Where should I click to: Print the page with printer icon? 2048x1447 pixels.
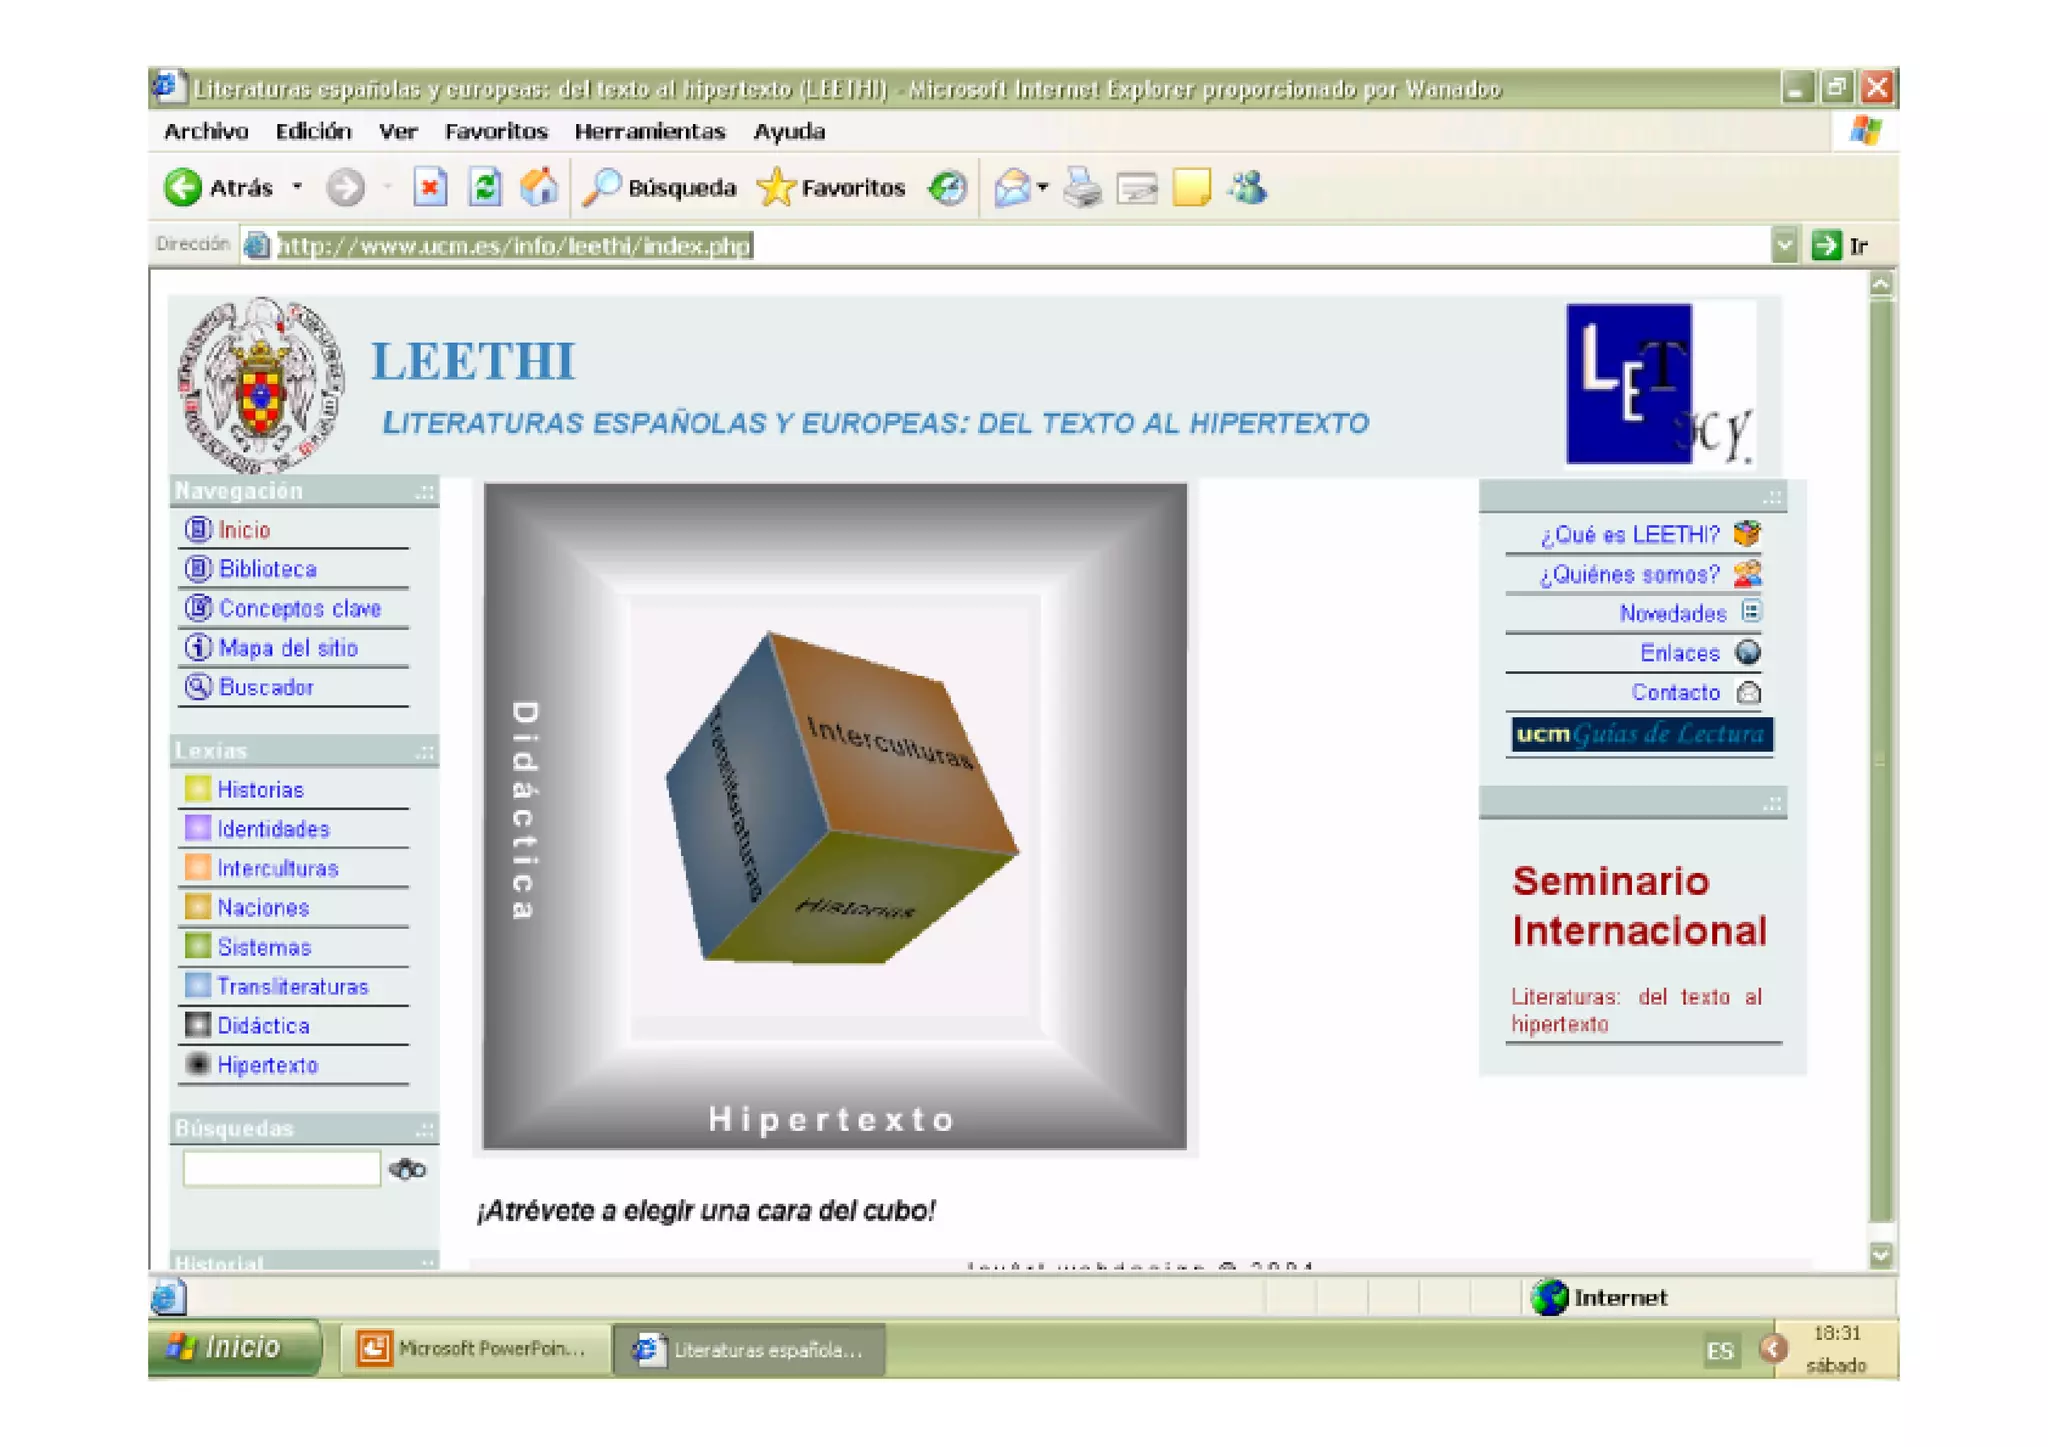[x=1082, y=187]
